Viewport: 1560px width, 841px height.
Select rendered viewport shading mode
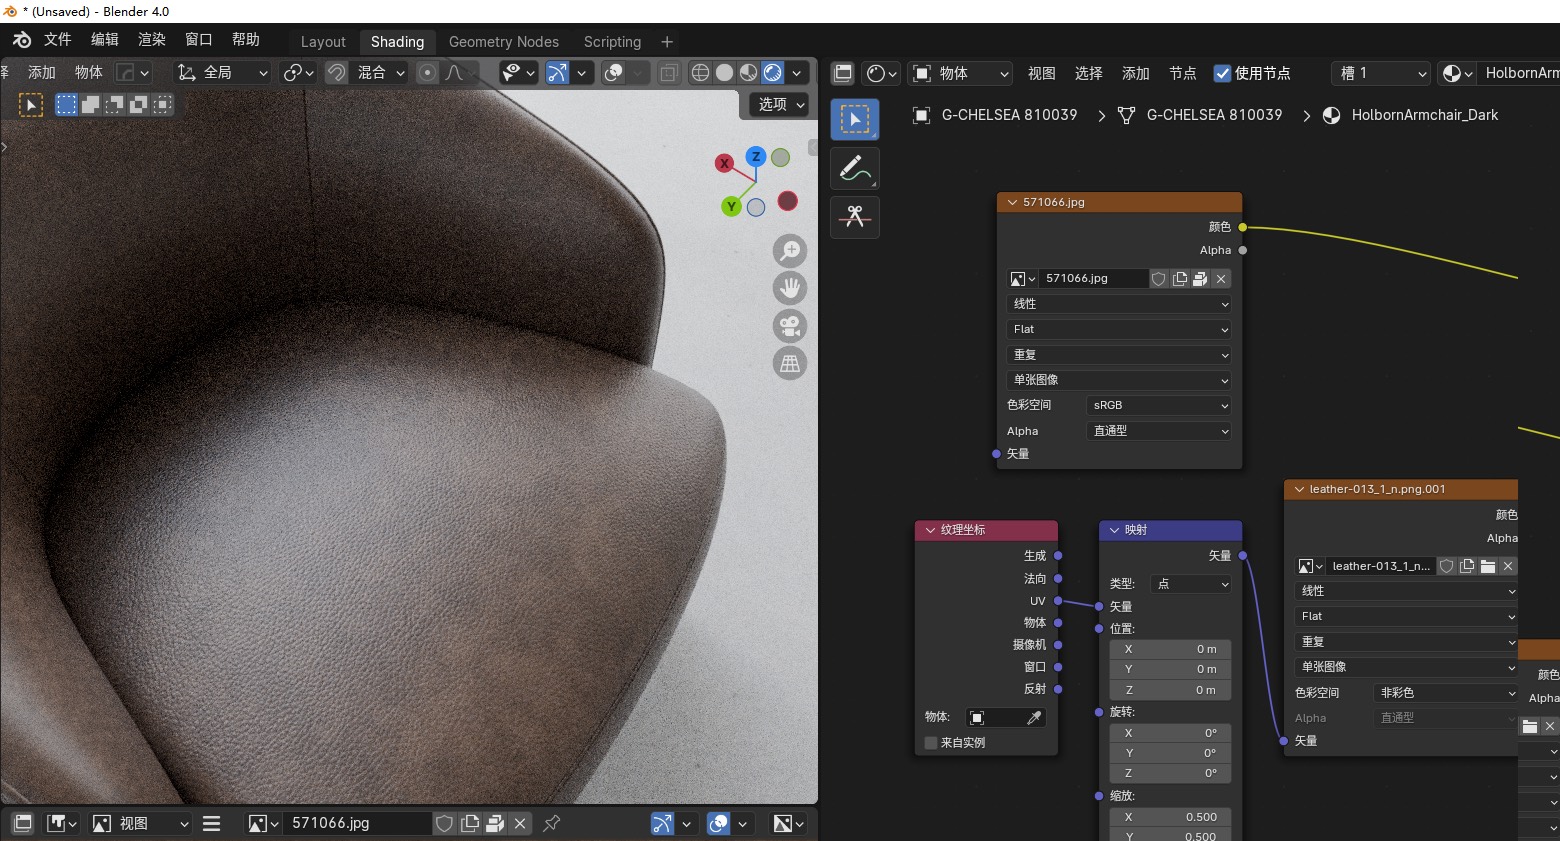pos(773,73)
